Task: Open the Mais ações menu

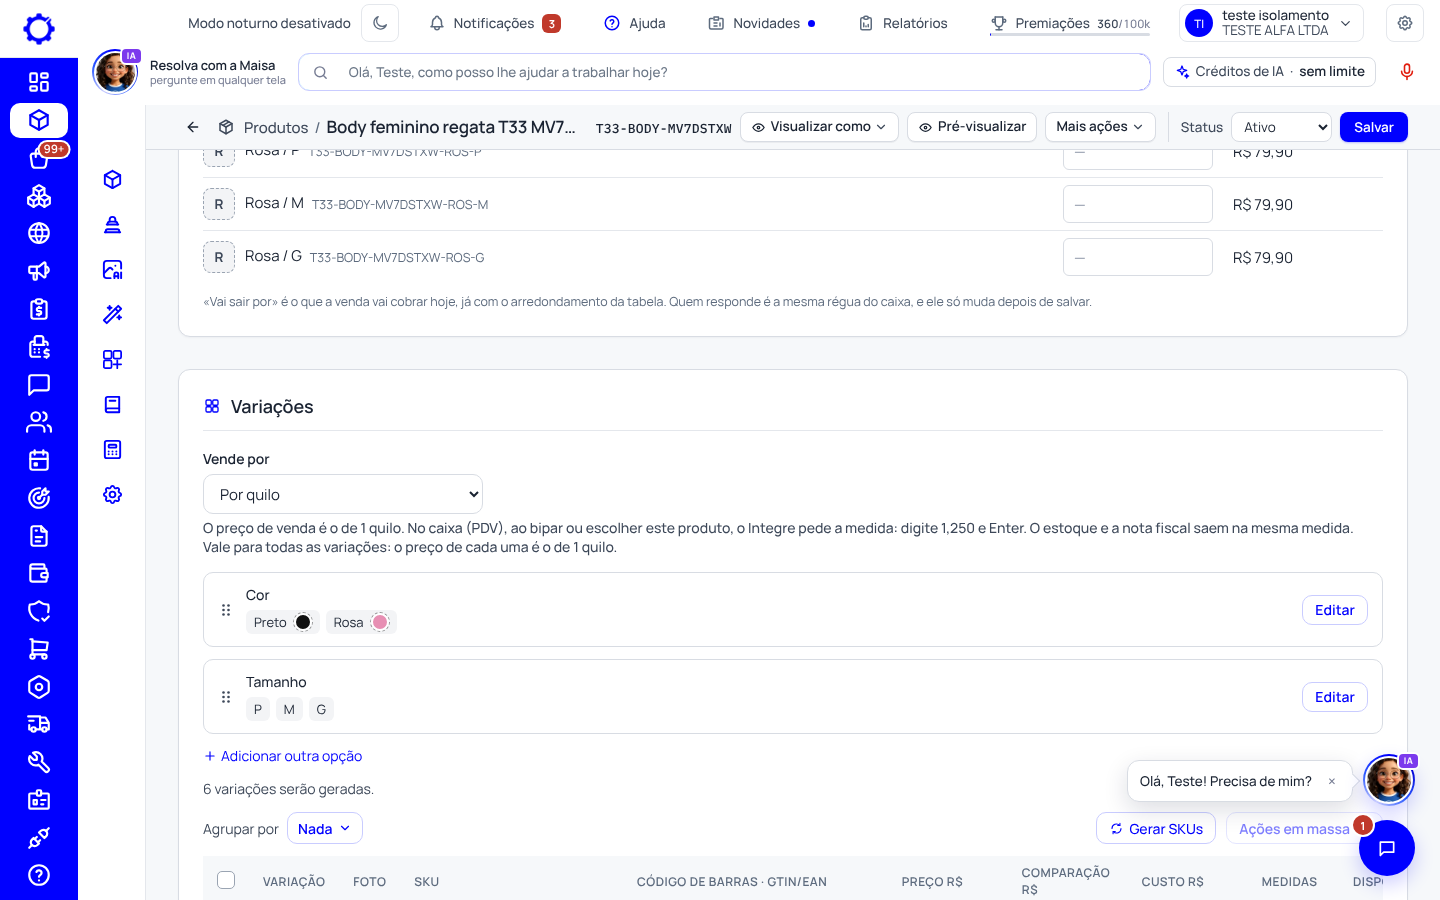Action: [x=1100, y=127]
